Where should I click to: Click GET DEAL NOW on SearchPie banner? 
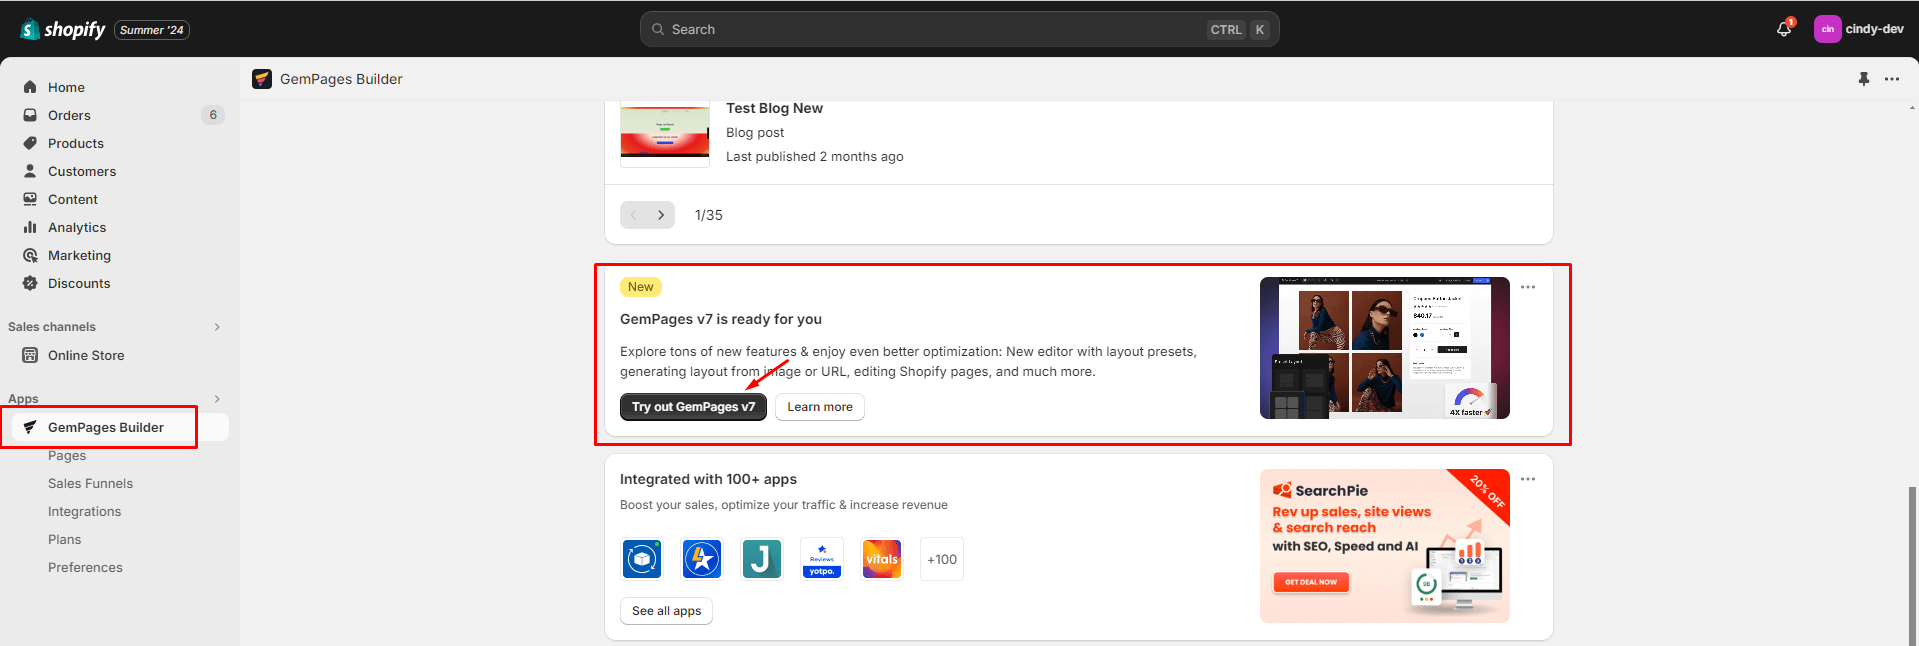[1311, 582]
